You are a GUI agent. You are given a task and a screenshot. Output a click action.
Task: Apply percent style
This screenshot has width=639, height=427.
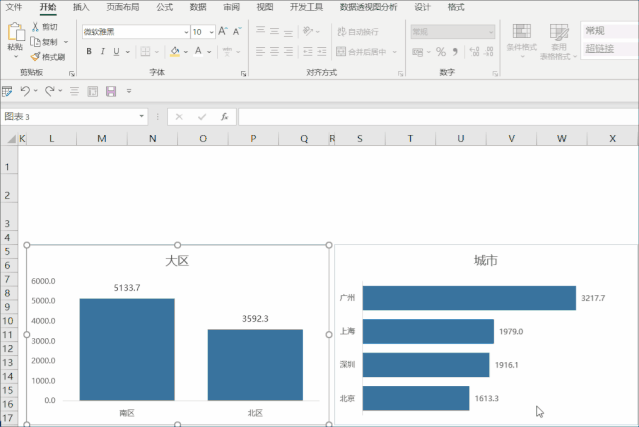441,52
